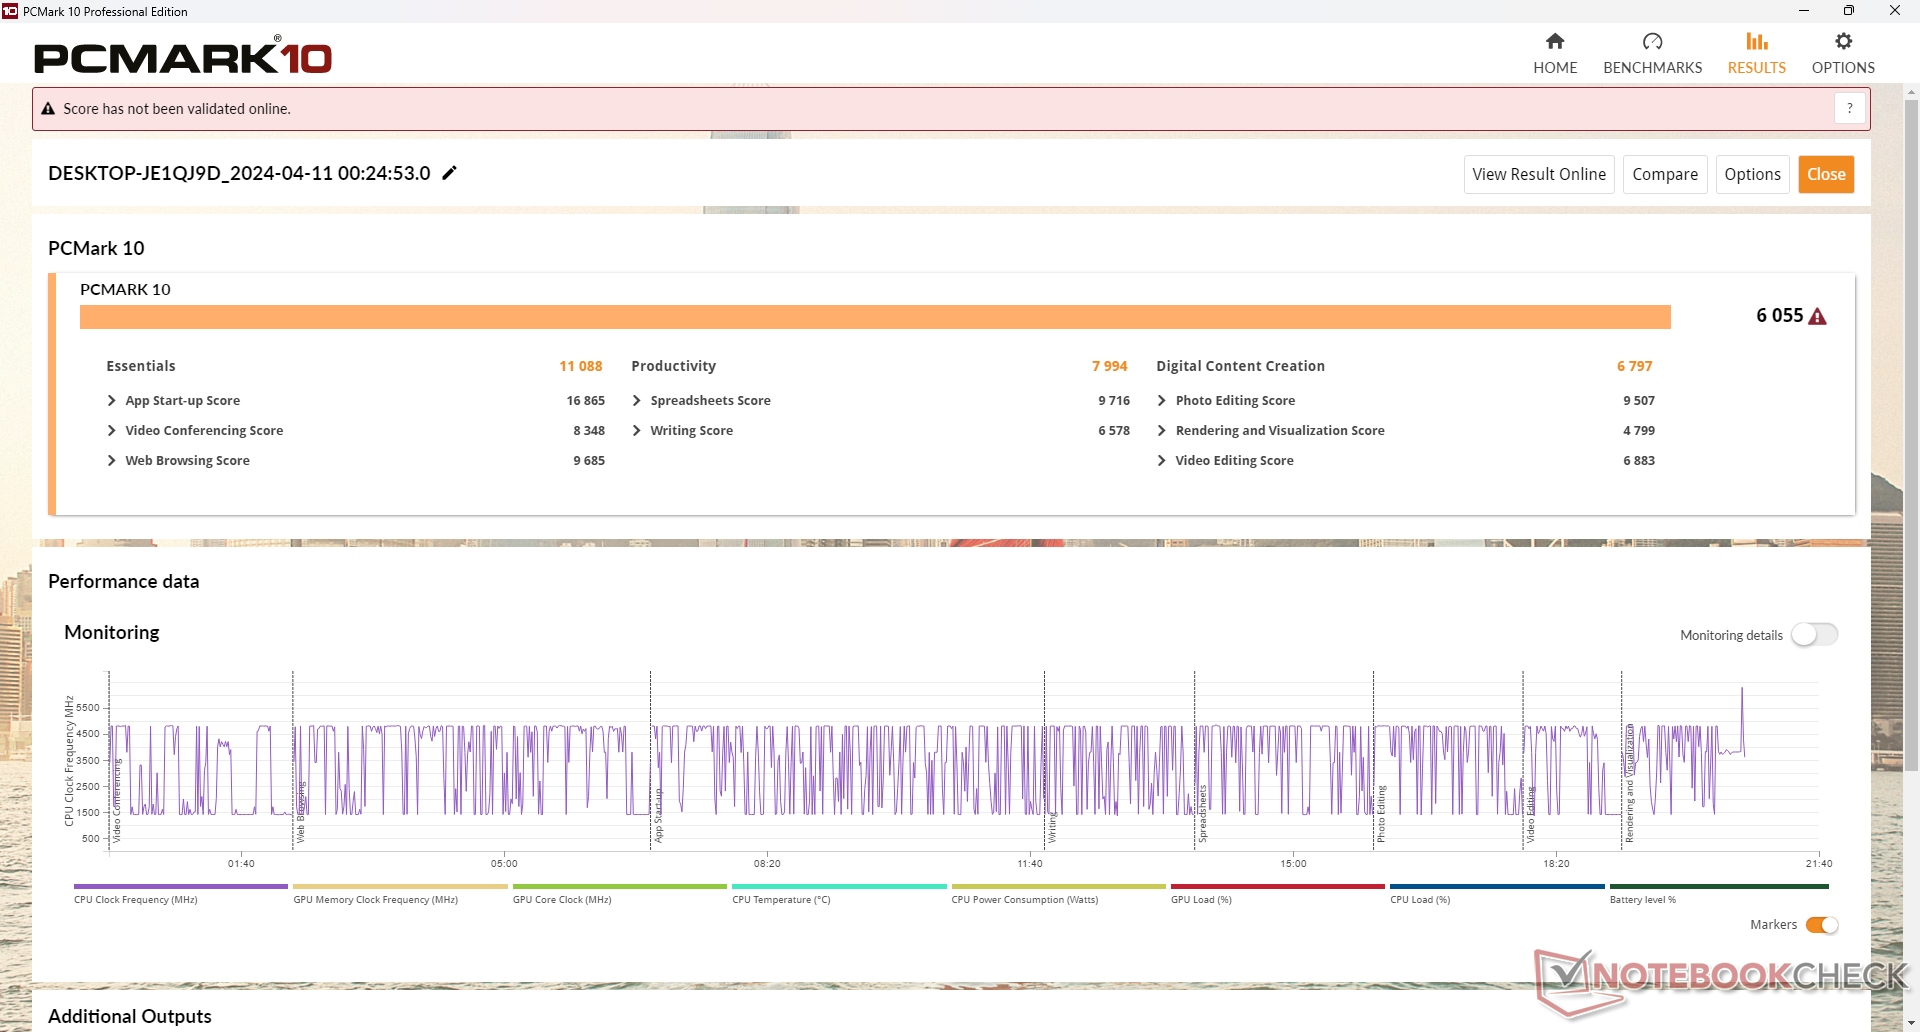The width and height of the screenshot is (1920, 1032).
Task: Click the Compare button
Action: point(1665,174)
